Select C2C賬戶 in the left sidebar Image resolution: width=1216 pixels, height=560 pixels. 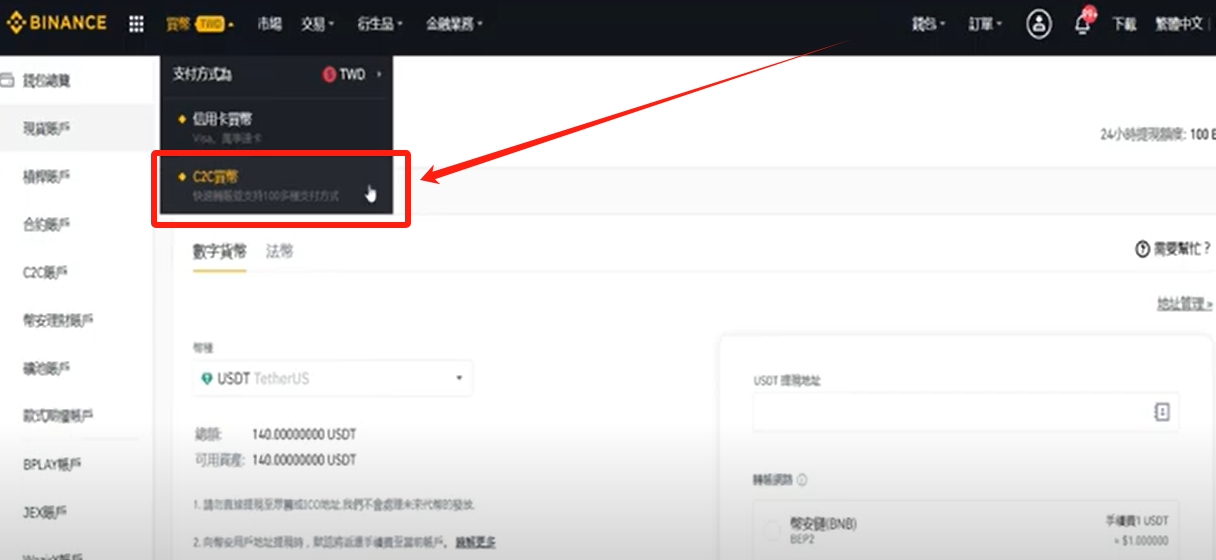point(46,272)
